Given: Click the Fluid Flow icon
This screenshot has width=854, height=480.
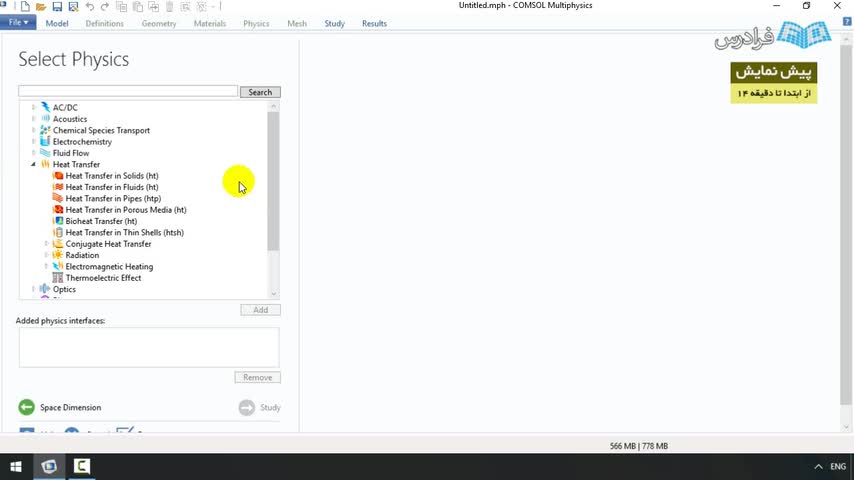Looking at the screenshot, I should [45, 153].
